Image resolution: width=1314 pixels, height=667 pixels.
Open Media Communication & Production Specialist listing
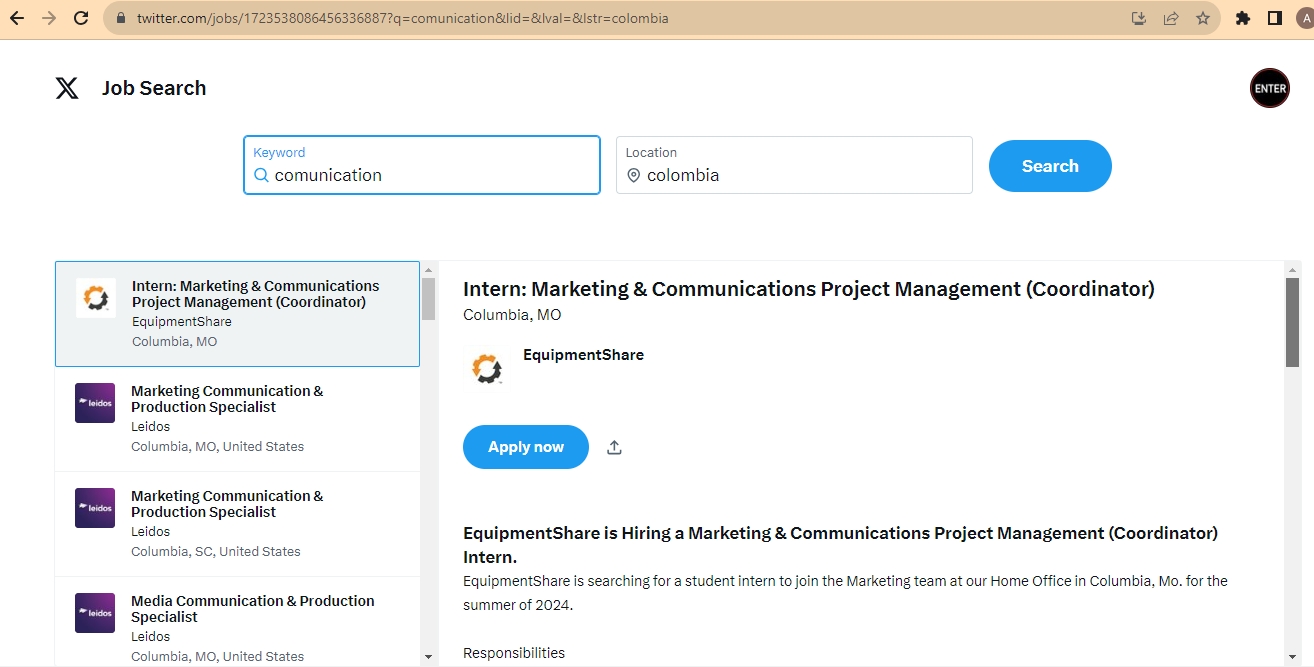(x=237, y=621)
